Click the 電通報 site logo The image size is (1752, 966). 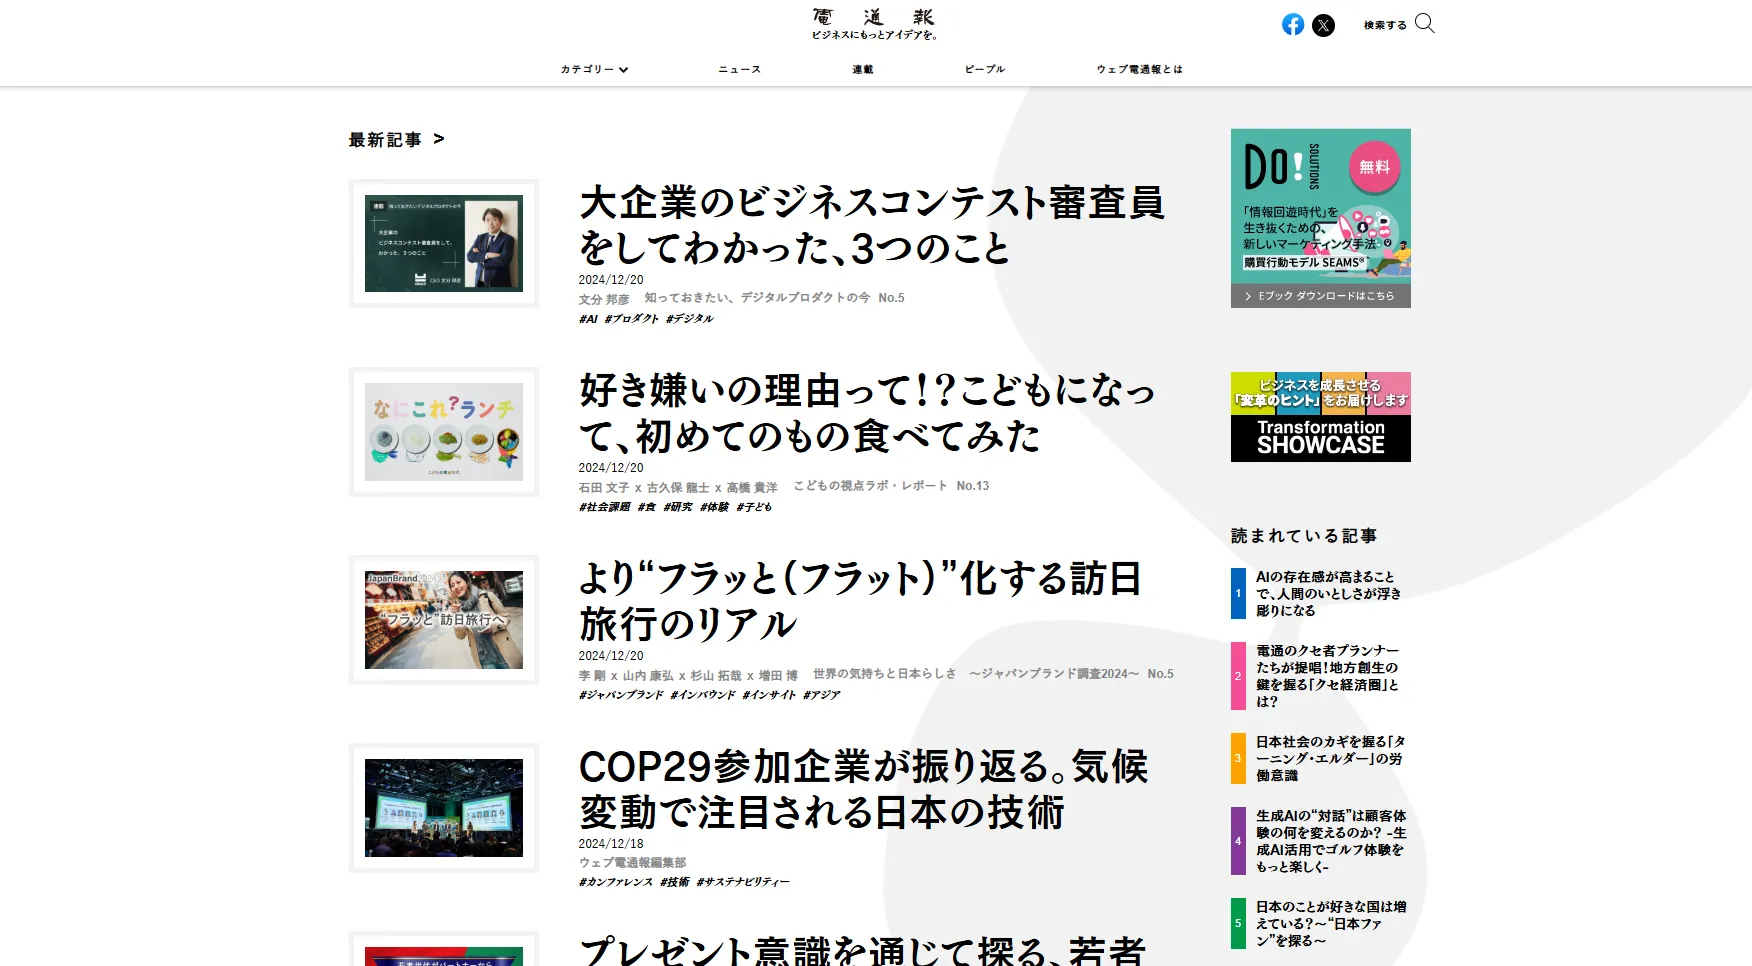(x=874, y=24)
